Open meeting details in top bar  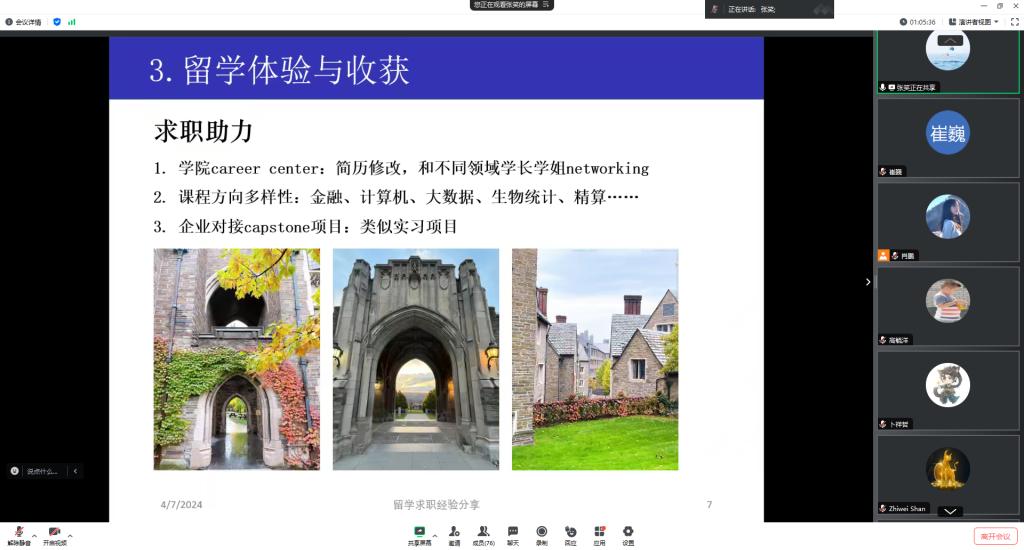(x=24, y=21)
